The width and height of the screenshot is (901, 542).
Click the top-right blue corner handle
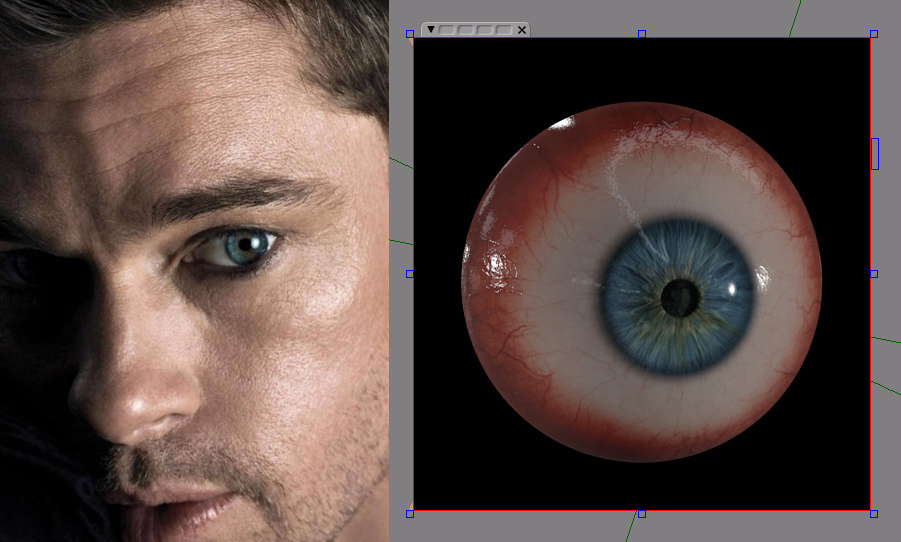point(874,34)
